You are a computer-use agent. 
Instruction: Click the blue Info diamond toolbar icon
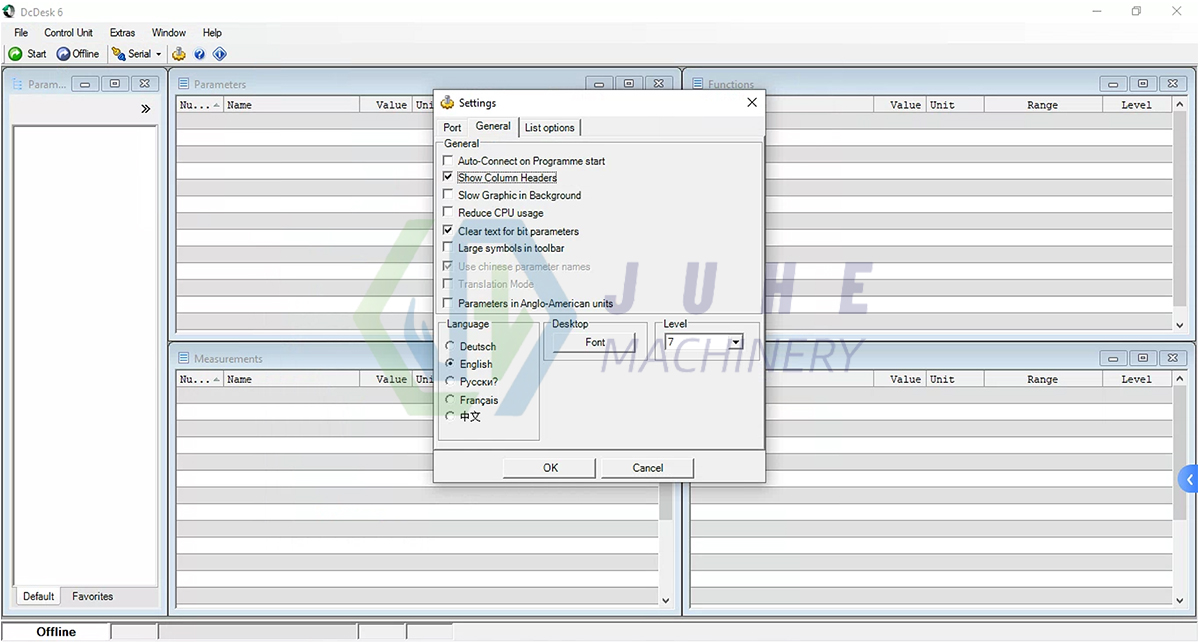(219, 54)
